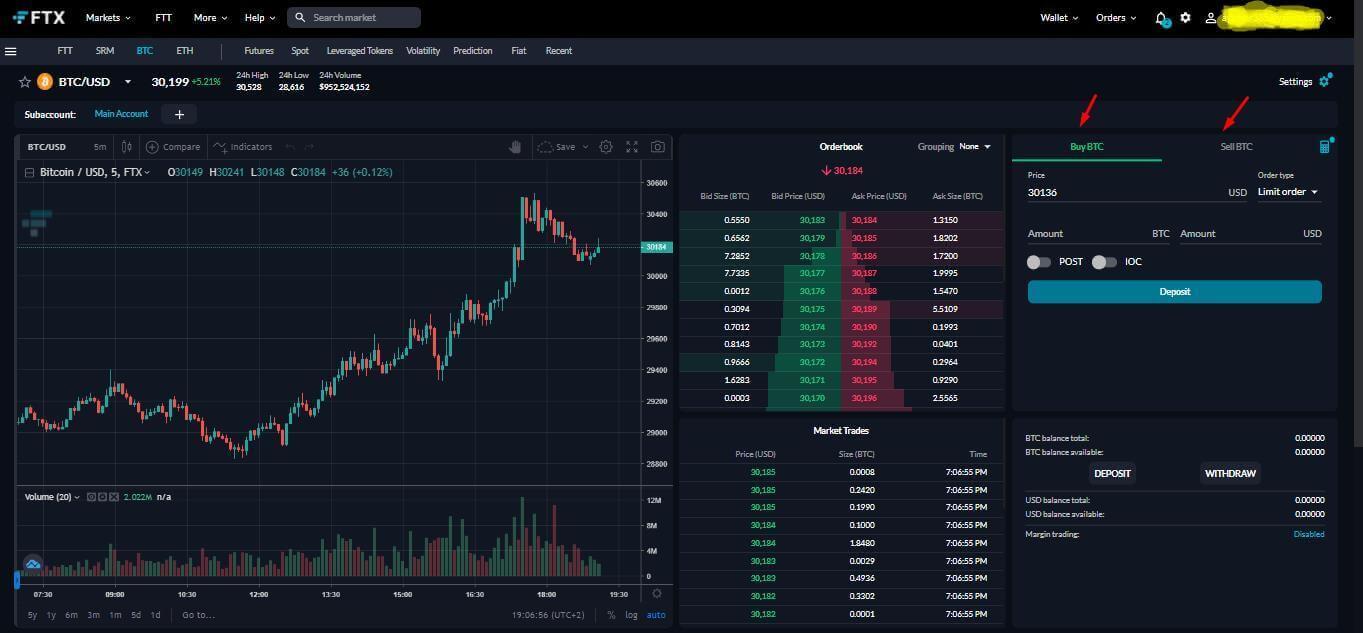This screenshot has width=1363, height=633.
Task: Add a subaccount with plus button
Action: [x=179, y=114]
